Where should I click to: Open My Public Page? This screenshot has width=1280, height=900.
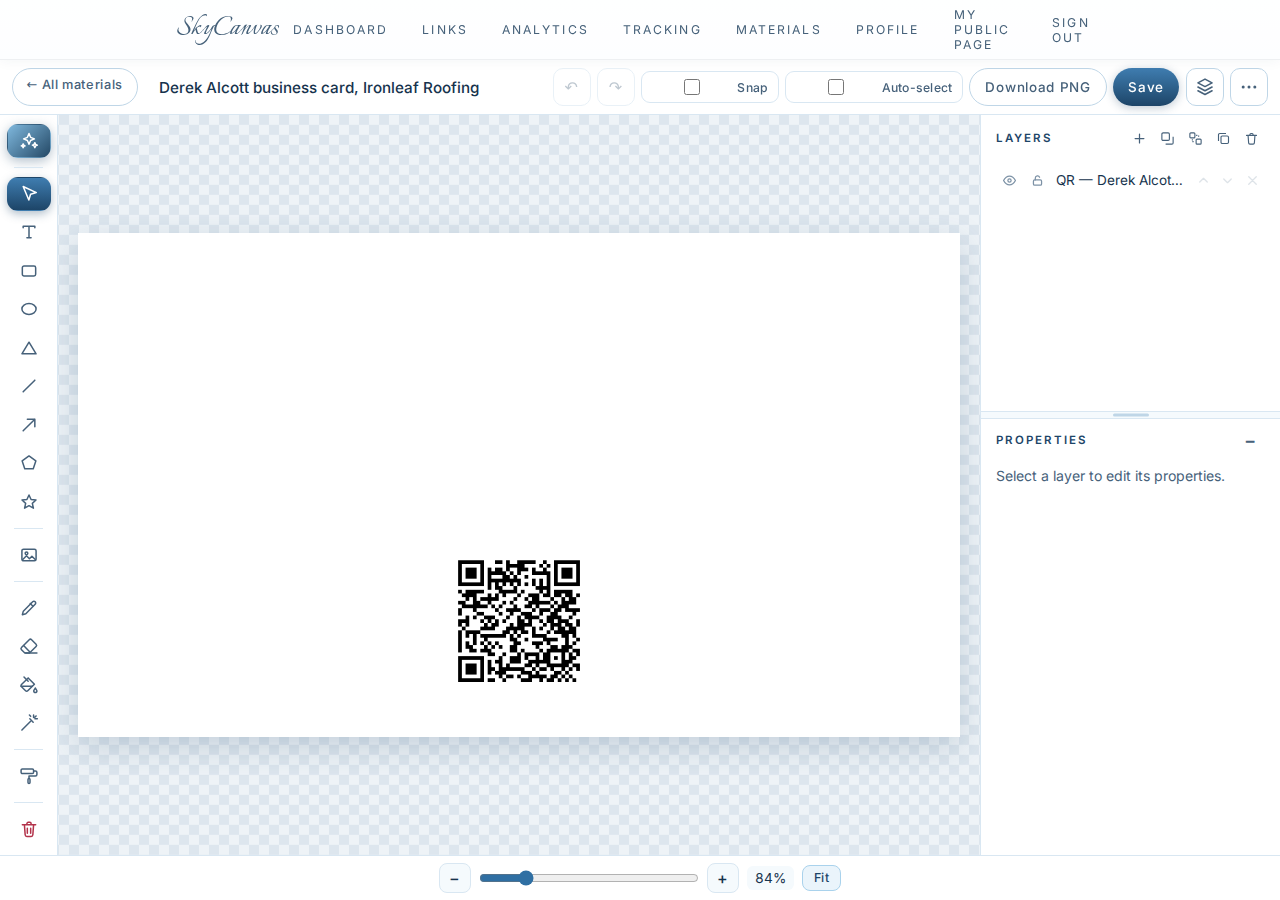(x=982, y=30)
